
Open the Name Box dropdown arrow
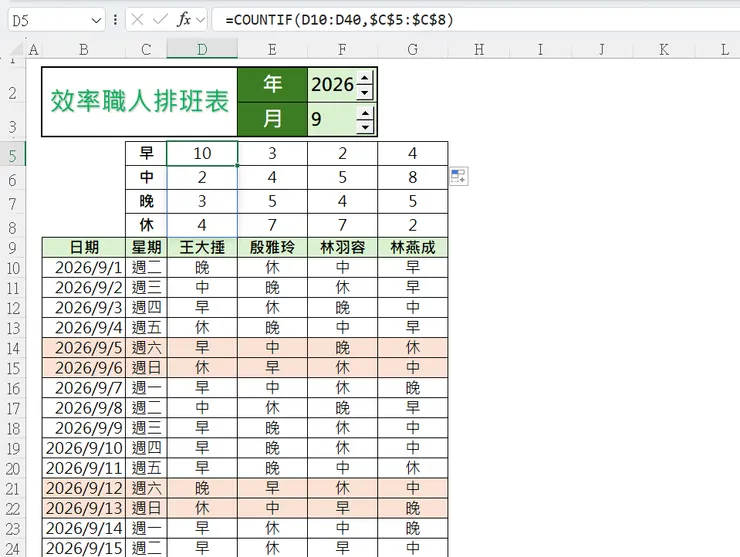tap(96, 20)
